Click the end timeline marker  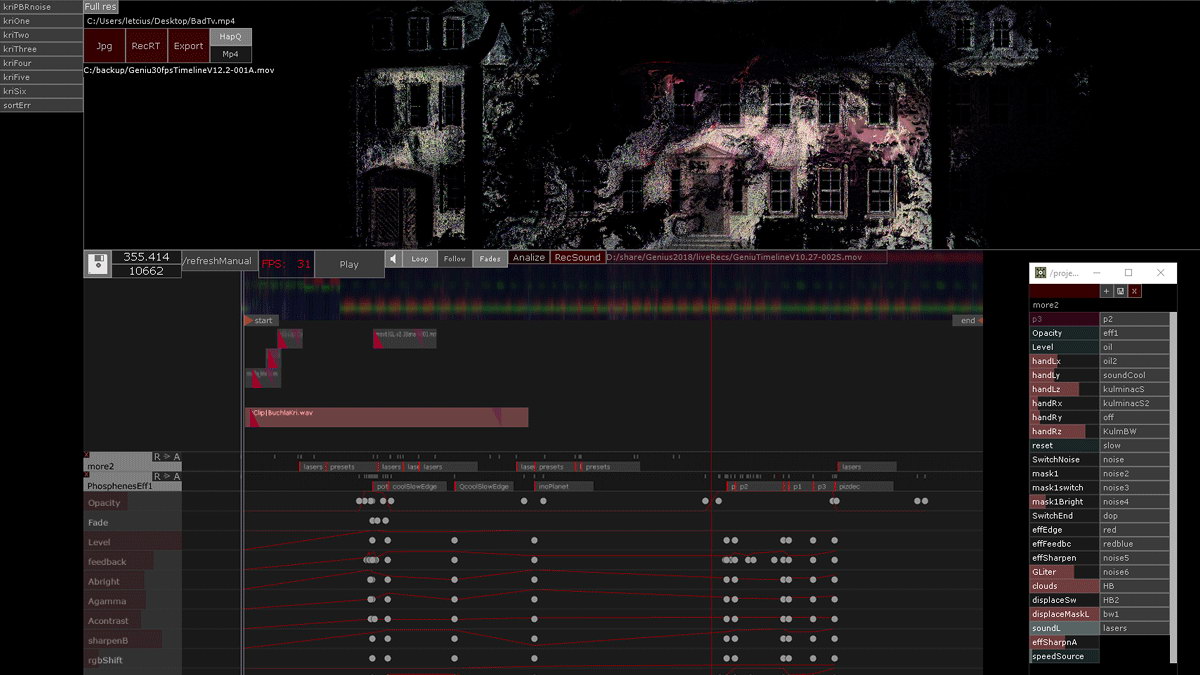click(968, 320)
